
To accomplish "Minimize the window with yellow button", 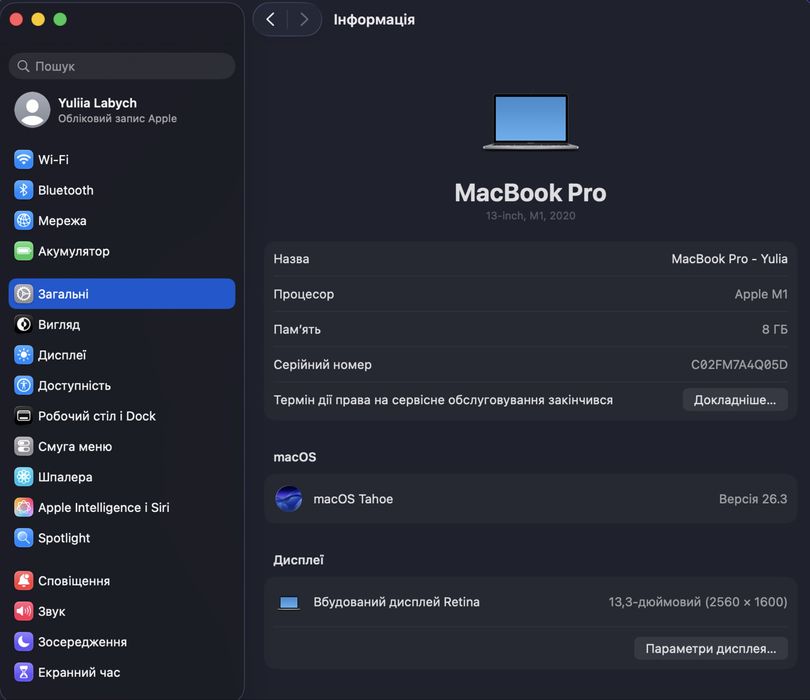I will click(38, 20).
